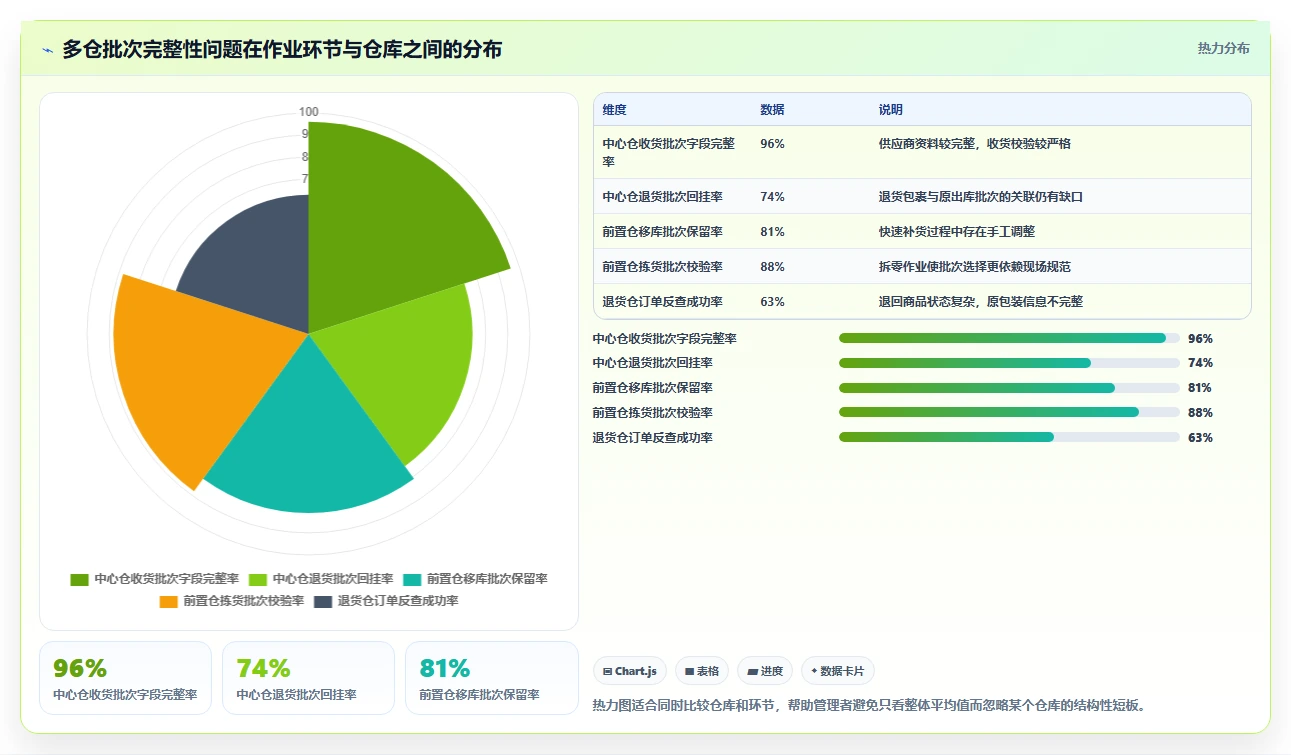Click description 拆零作业使批次选择更依赖现场规范
The width and height of the screenshot is (1291, 755).
(975, 267)
